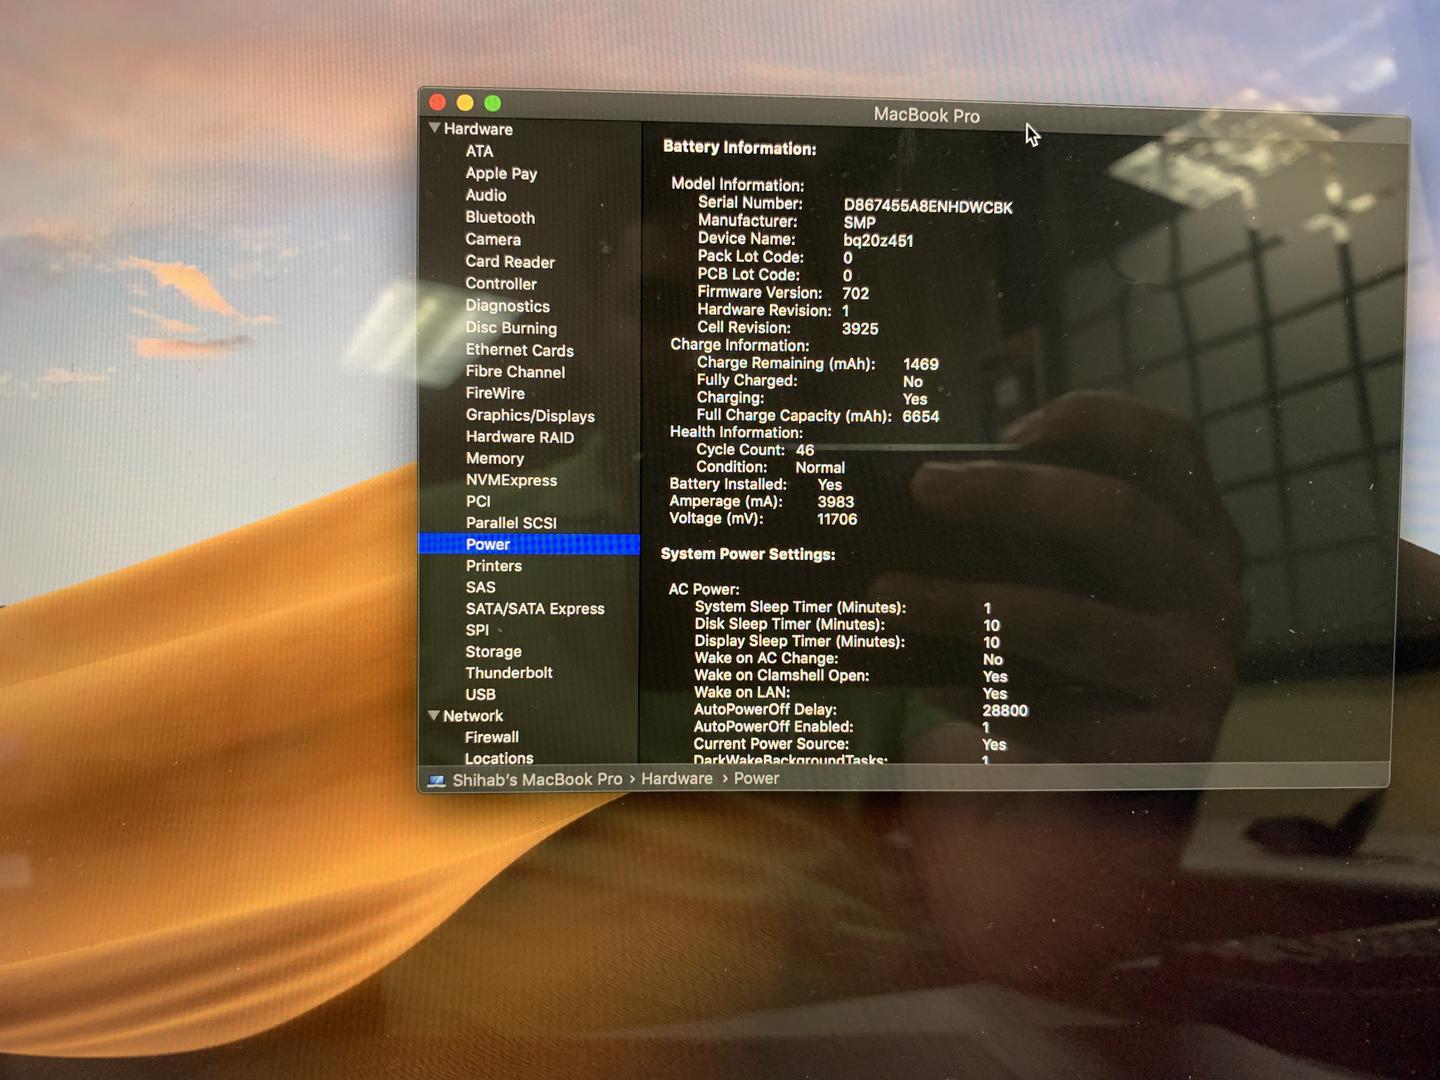This screenshot has height=1080, width=1440.
Task: Click the battery serial number value
Action: coord(928,207)
